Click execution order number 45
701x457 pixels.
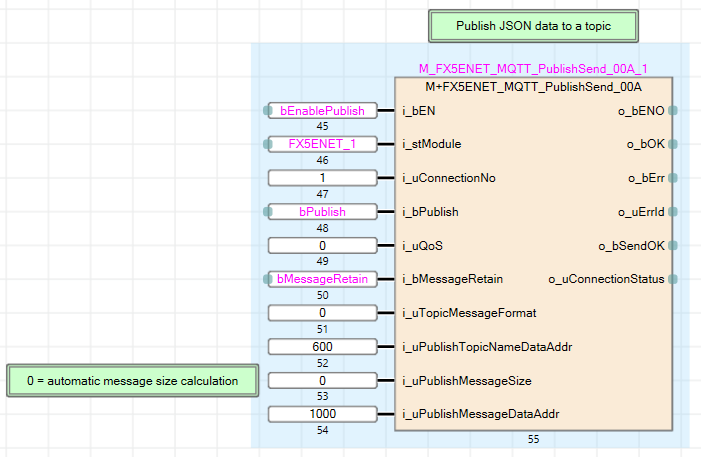point(322,126)
